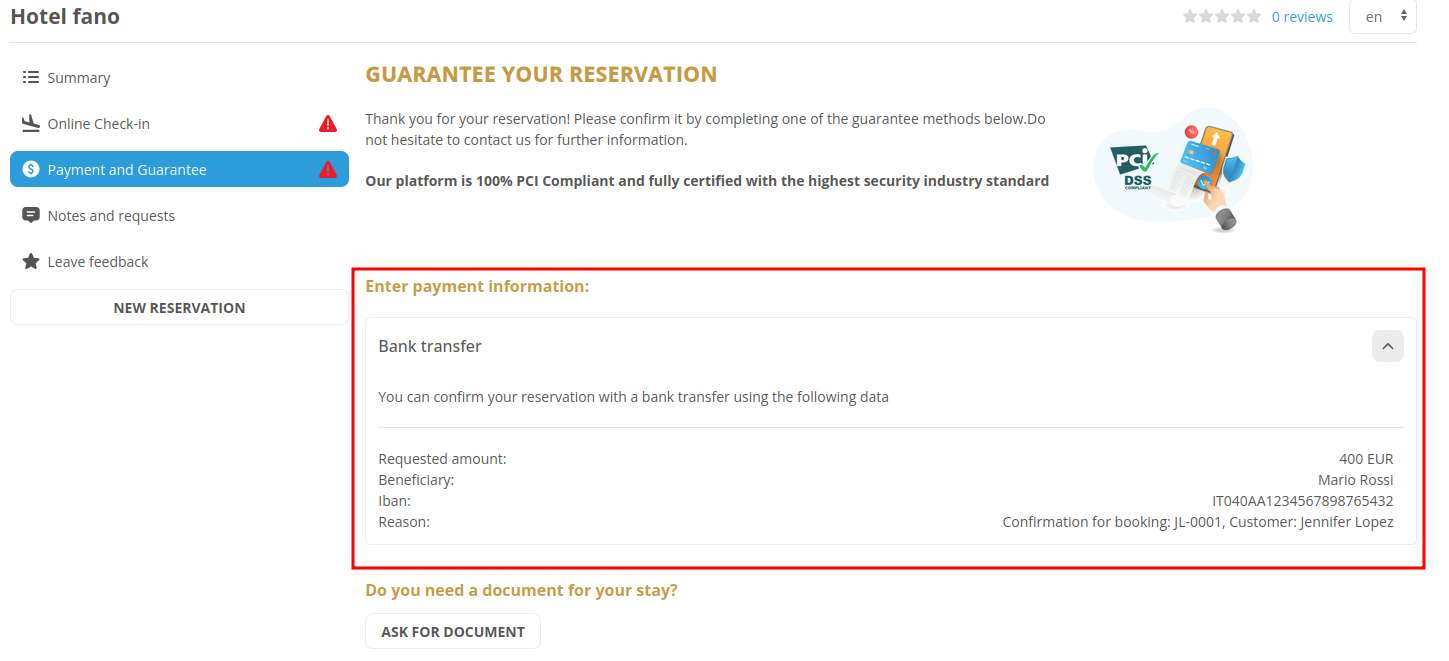Click the Notes and requests chat icon
1449x661 pixels.
pyautogui.click(x=30, y=216)
